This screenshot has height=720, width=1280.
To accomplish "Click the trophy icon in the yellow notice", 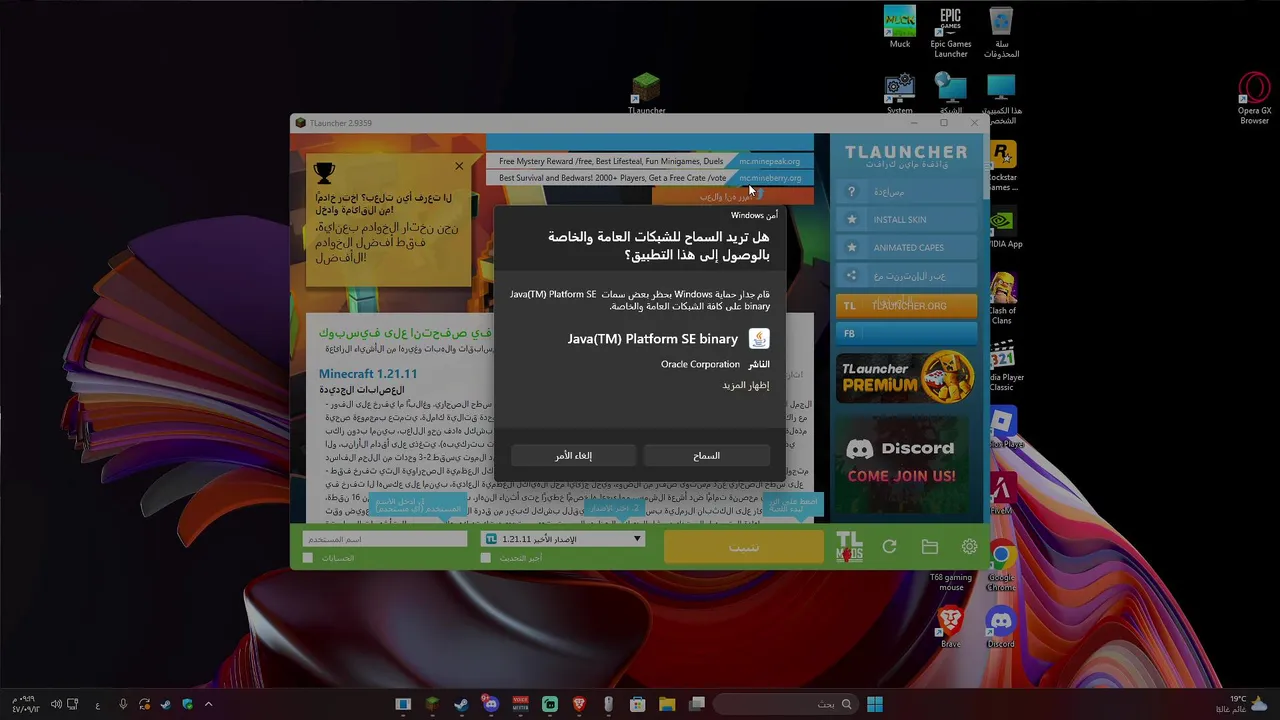I will pyautogui.click(x=324, y=173).
